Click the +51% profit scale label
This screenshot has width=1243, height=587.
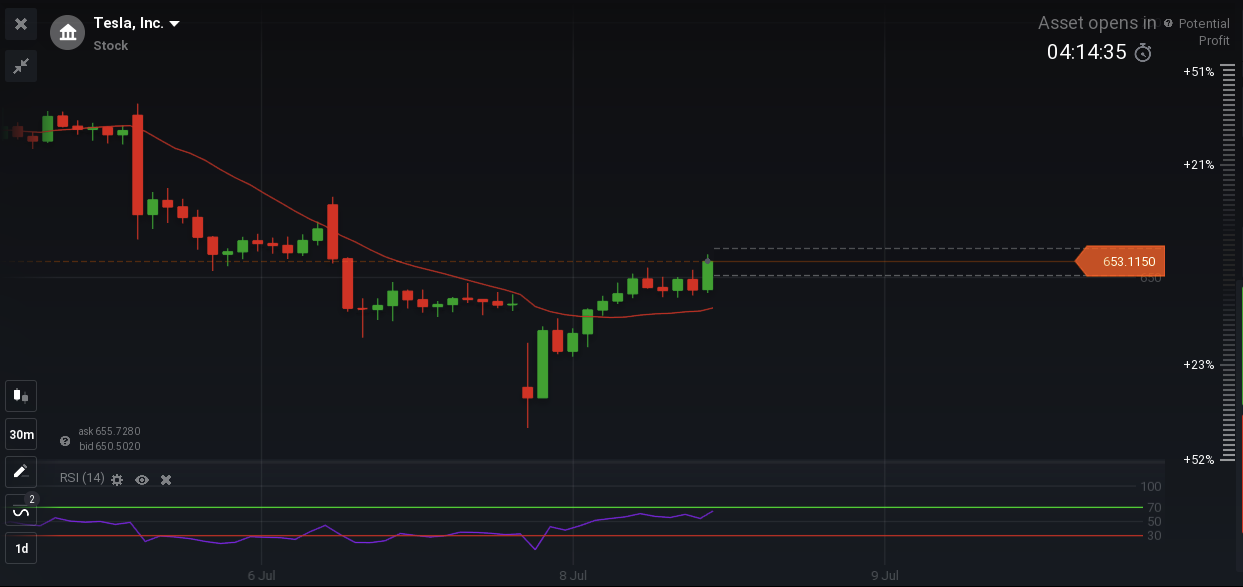tap(1198, 72)
